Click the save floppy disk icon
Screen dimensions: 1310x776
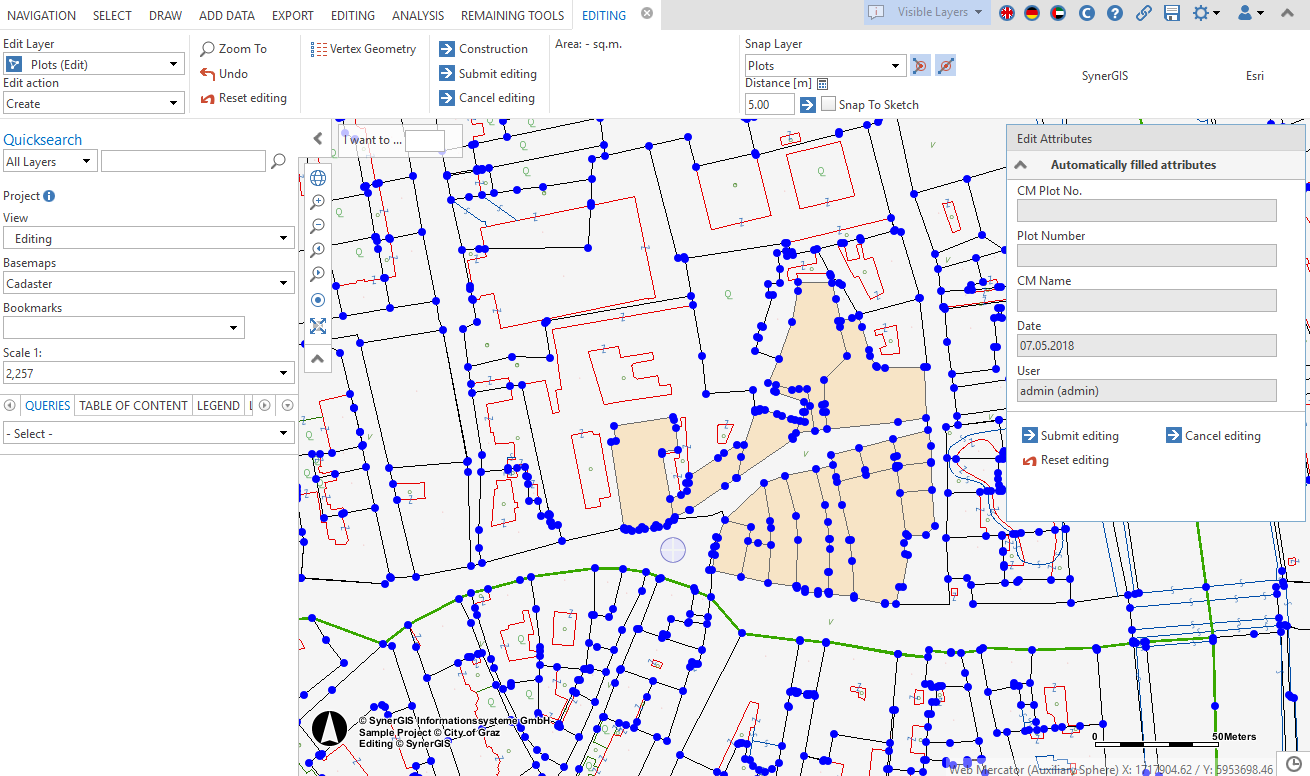[1172, 13]
